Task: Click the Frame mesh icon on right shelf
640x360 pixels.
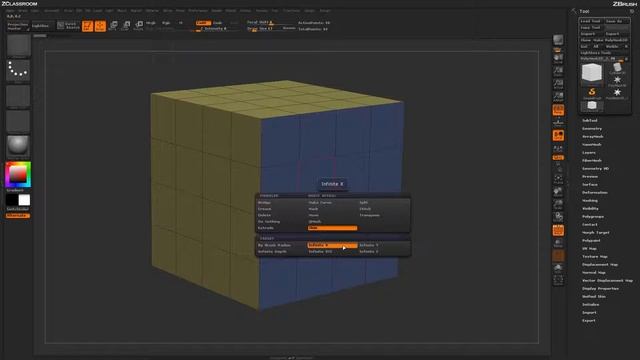Action: 558,180
